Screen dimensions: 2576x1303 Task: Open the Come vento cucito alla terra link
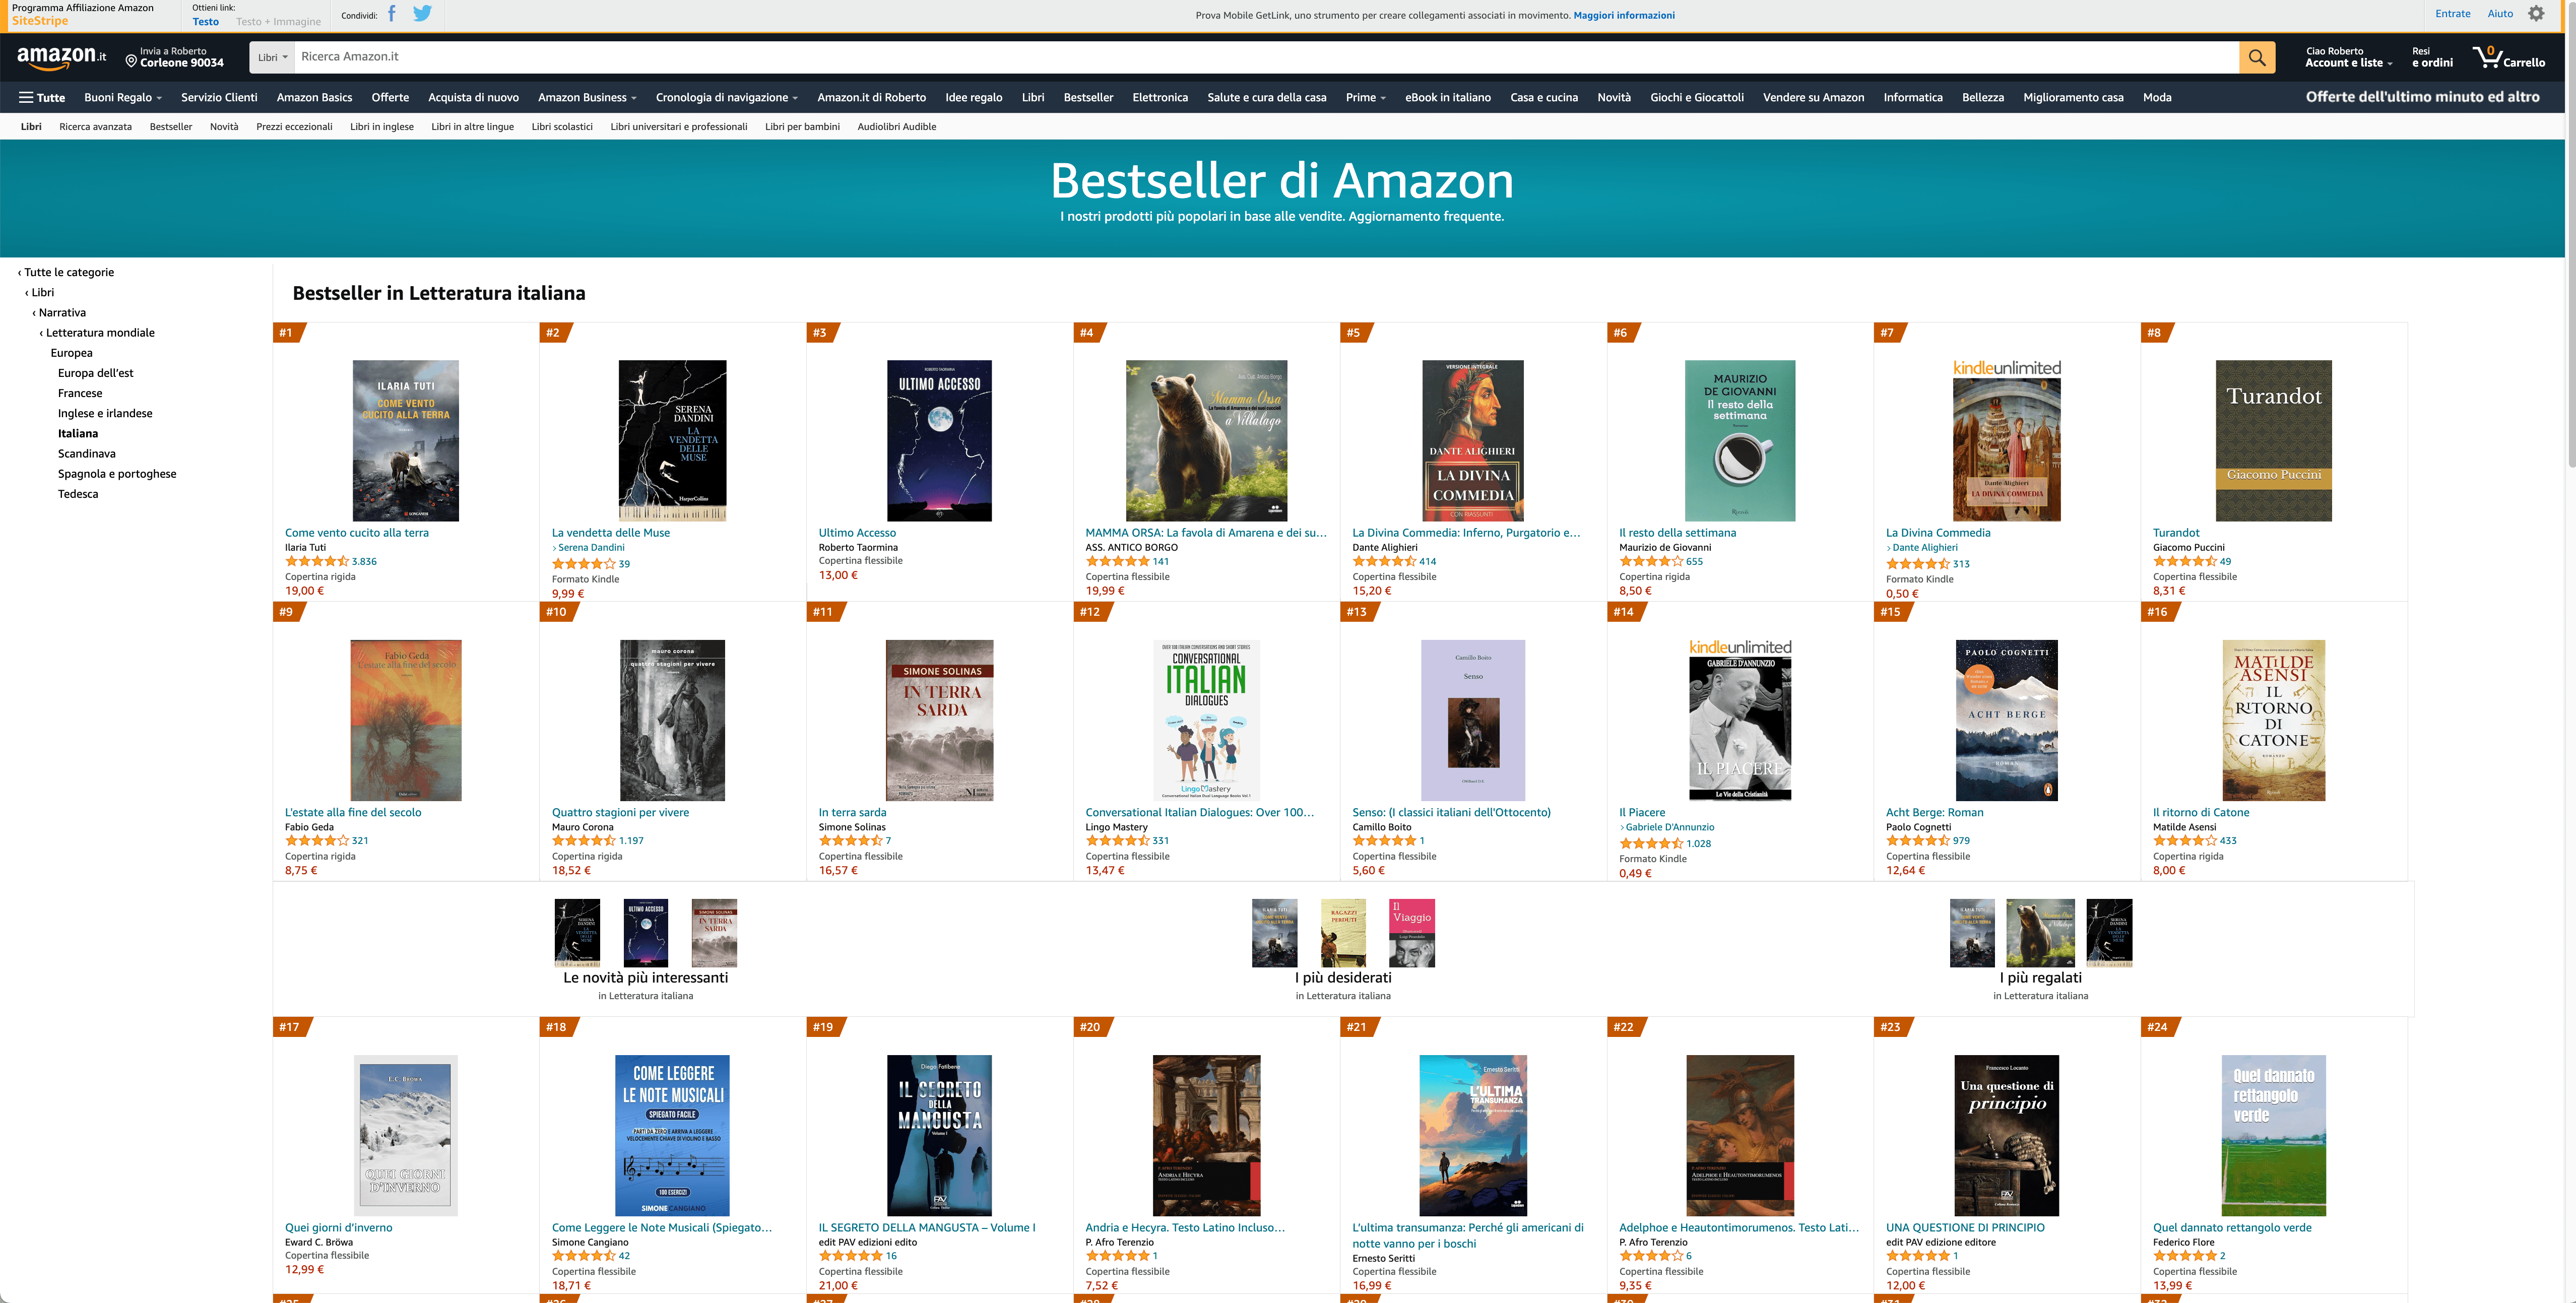(x=357, y=533)
